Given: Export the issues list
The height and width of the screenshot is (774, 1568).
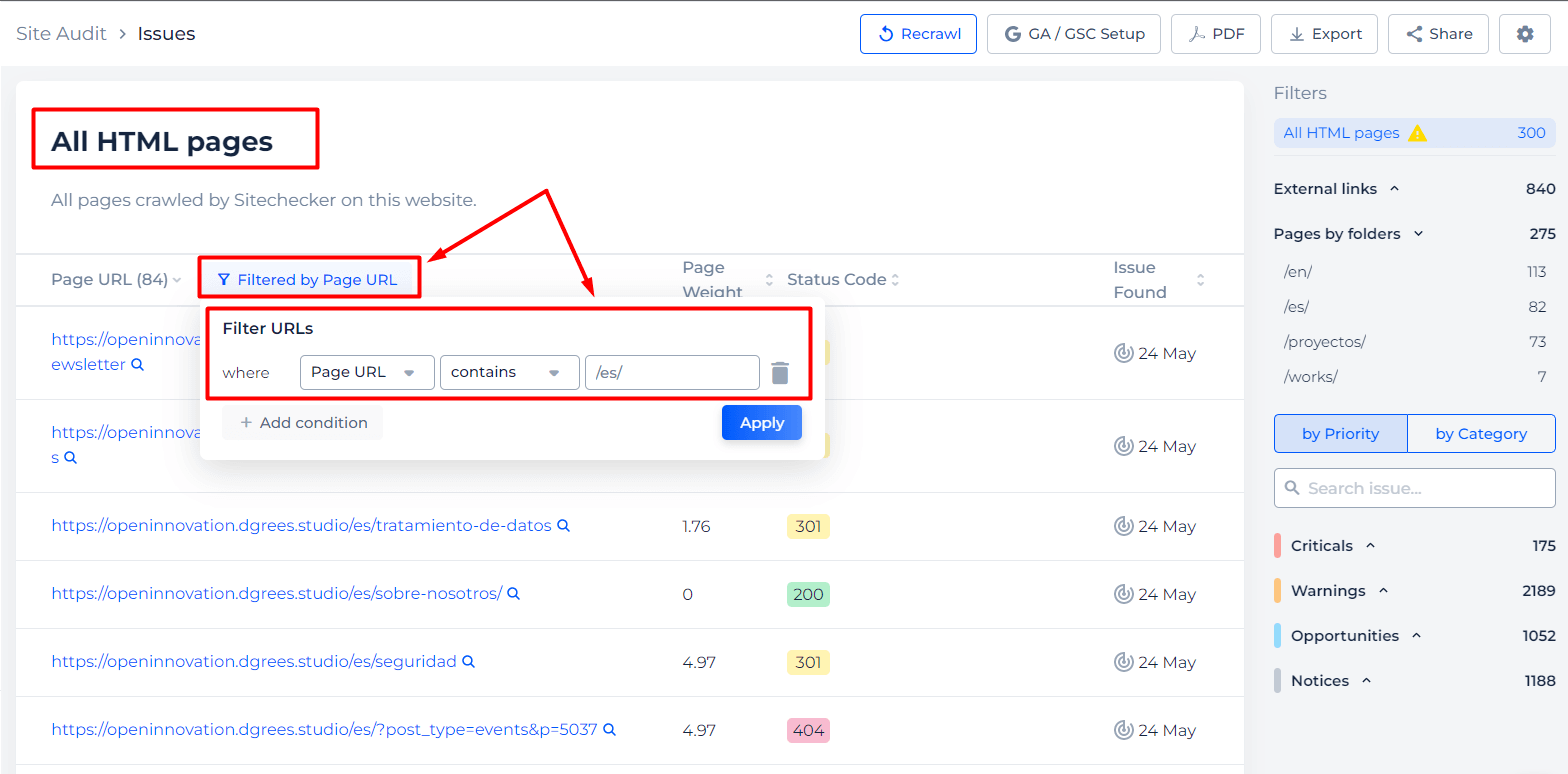Looking at the screenshot, I should click(x=1324, y=34).
